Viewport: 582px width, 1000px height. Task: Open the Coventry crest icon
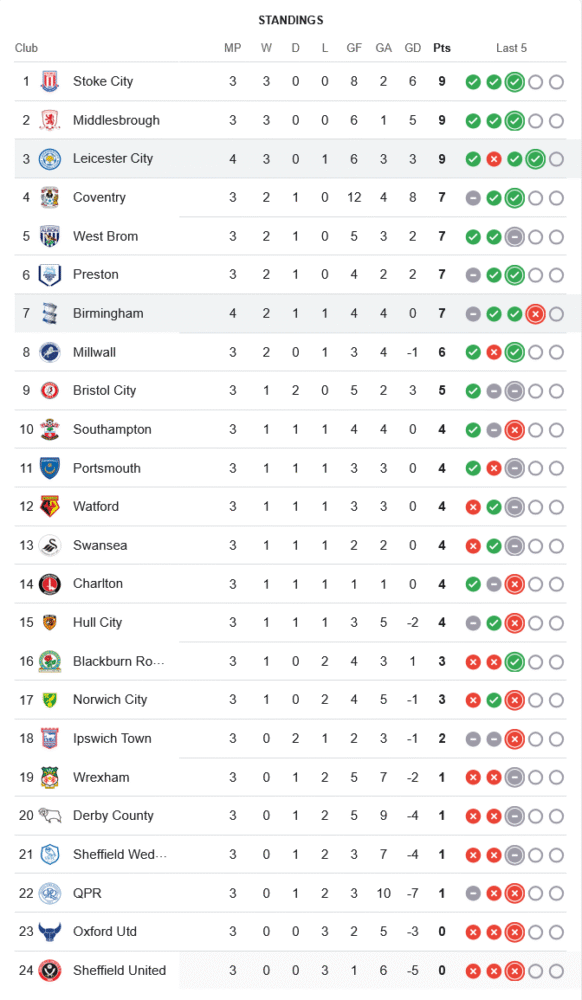coord(50,198)
